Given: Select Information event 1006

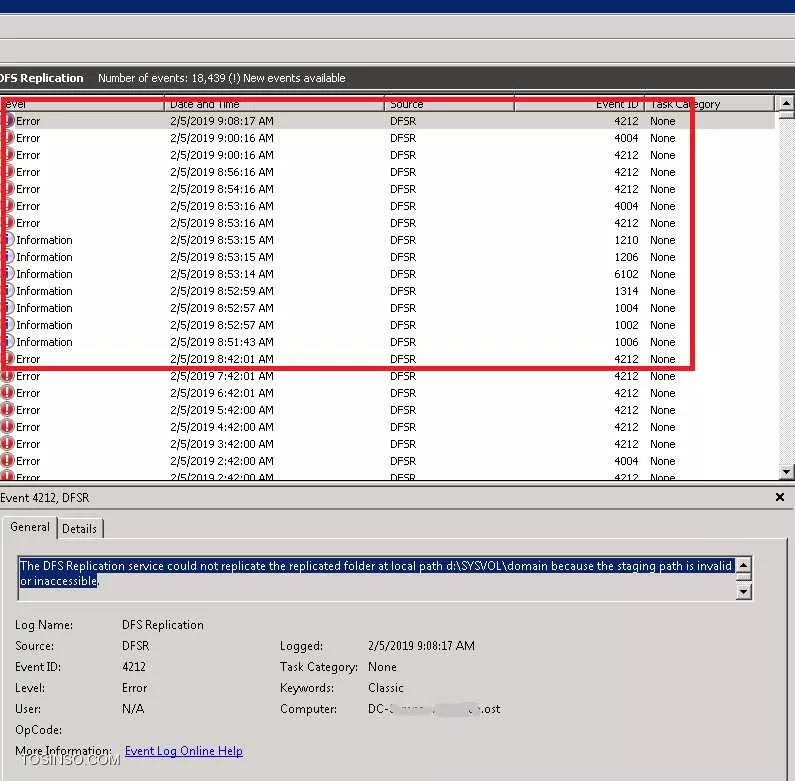Looking at the screenshot, I should click(387, 342).
